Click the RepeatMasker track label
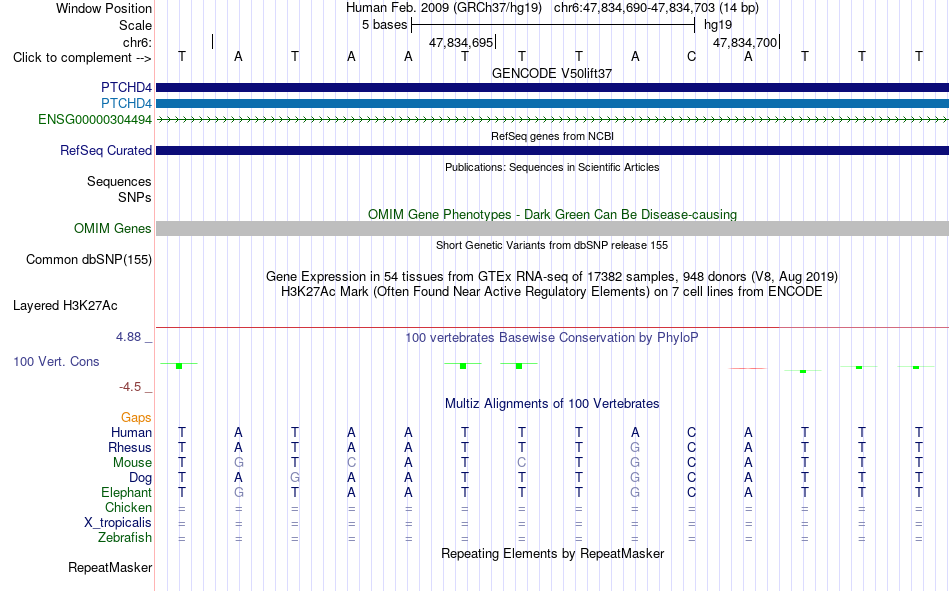950x591 pixels. [110, 567]
